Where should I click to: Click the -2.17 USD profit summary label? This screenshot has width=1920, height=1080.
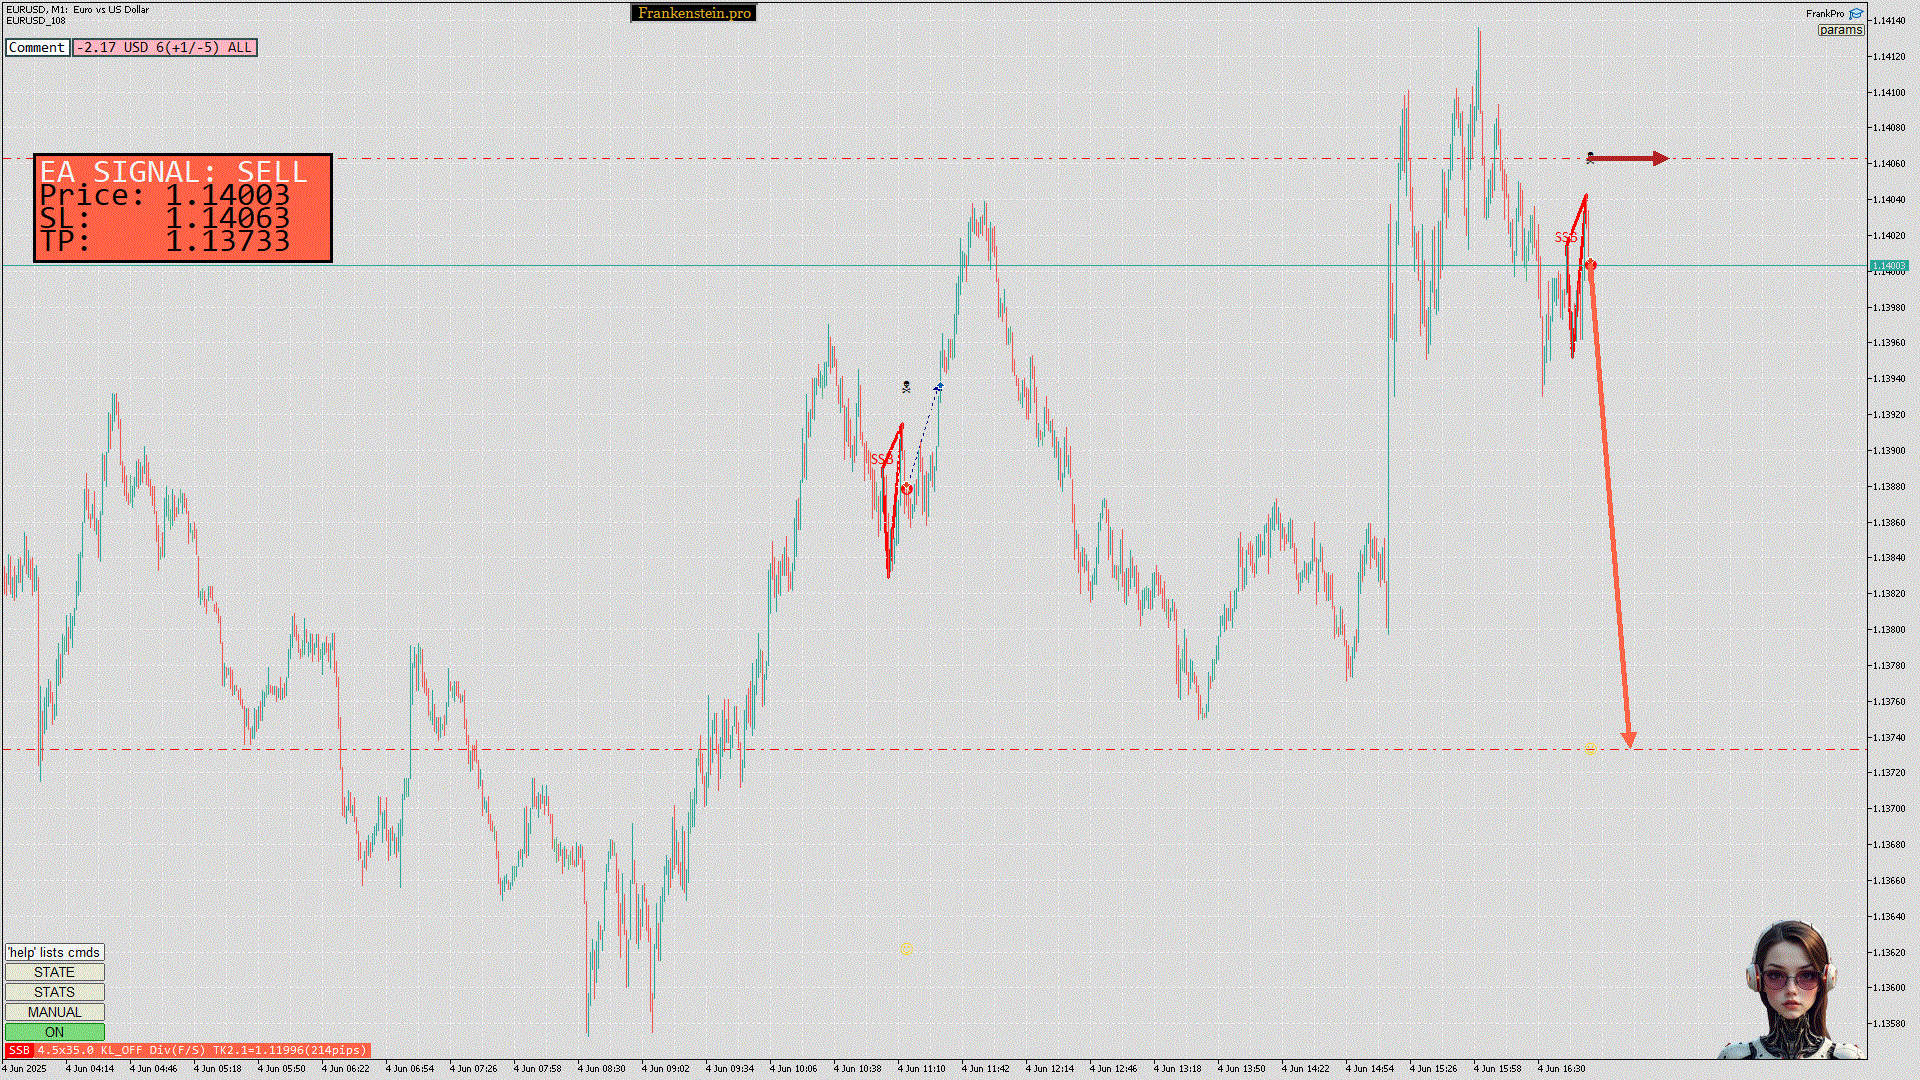tap(164, 47)
